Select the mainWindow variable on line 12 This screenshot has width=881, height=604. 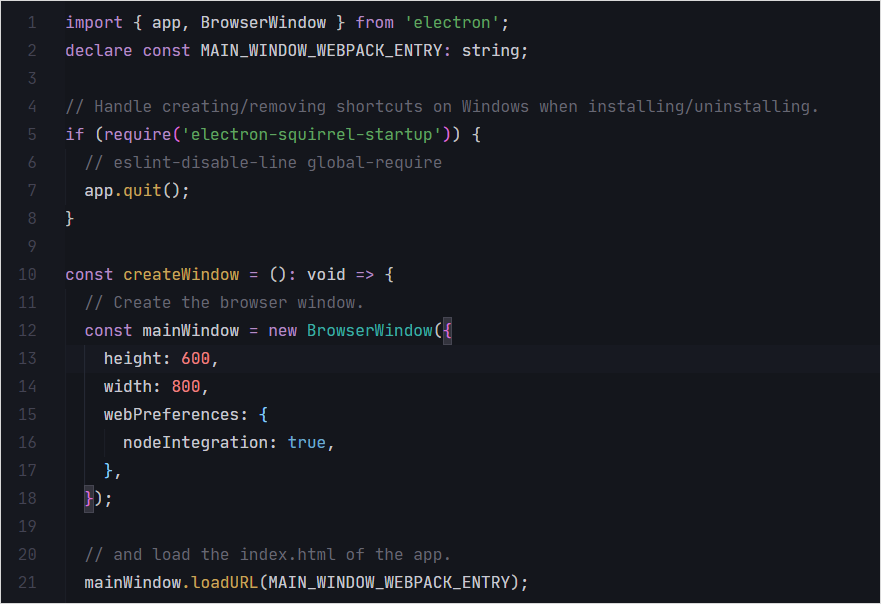(x=190, y=330)
